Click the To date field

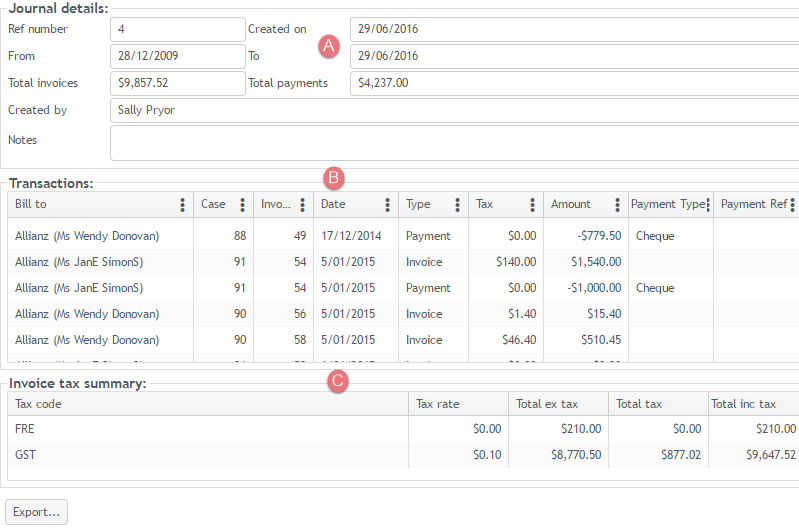coord(574,56)
